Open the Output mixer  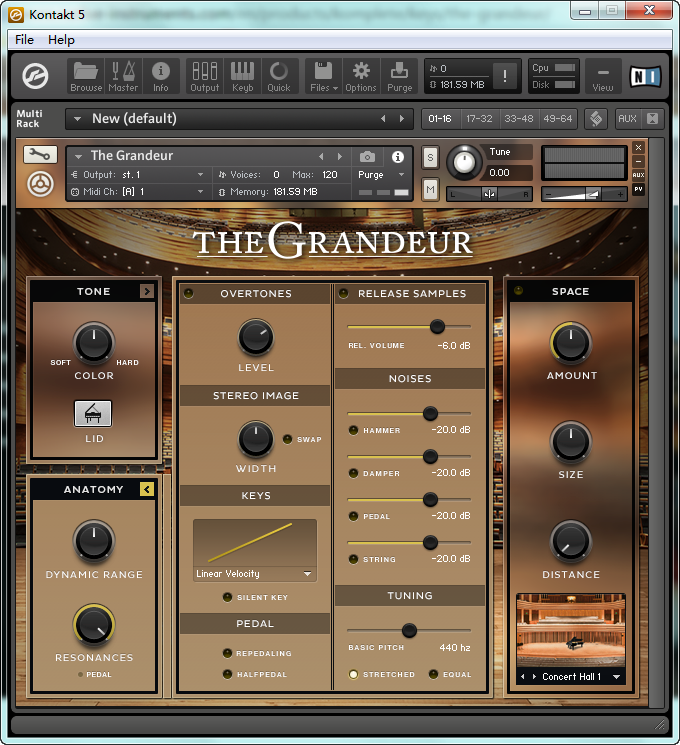pos(205,76)
